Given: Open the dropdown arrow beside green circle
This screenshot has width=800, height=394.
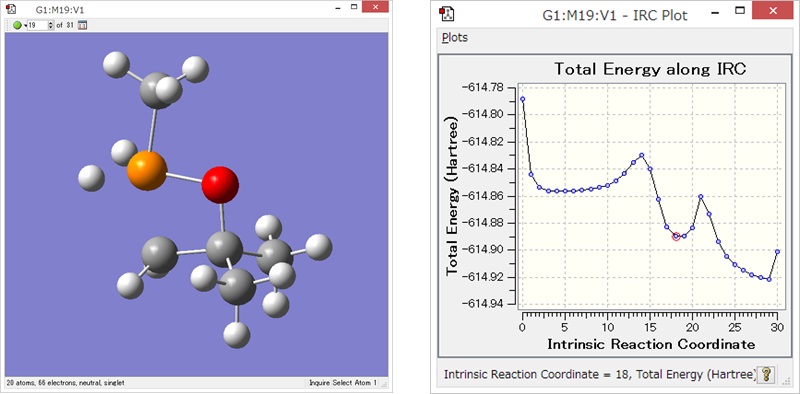Looking at the screenshot, I should point(26,26).
